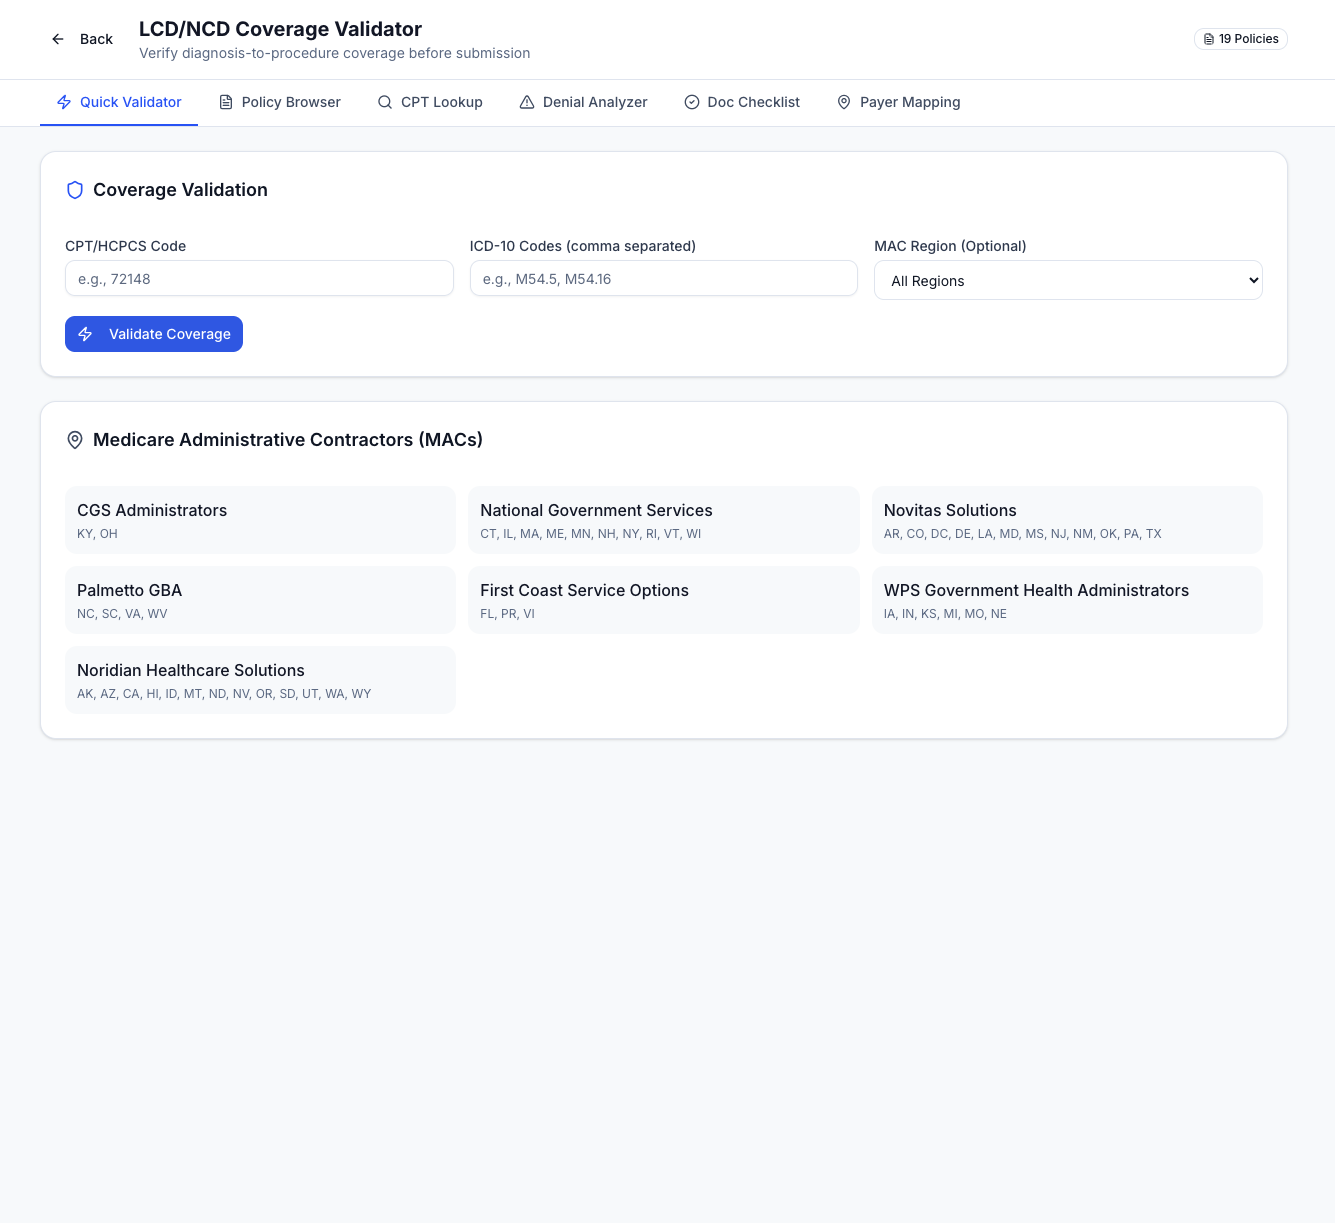Click the magnifier icon on CPT Lookup tab
This screenshot has width=1335, height=1223.
point(385,102)
